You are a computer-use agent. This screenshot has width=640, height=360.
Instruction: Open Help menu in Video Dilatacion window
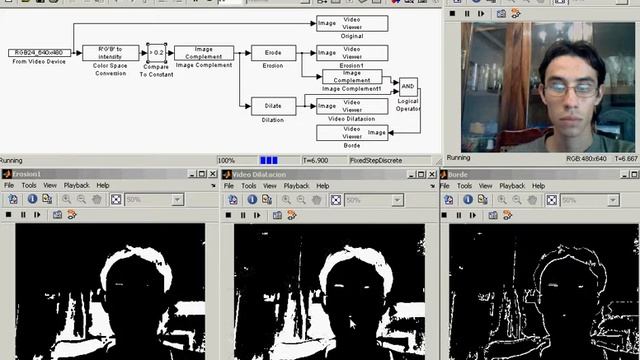pos(322,186)
